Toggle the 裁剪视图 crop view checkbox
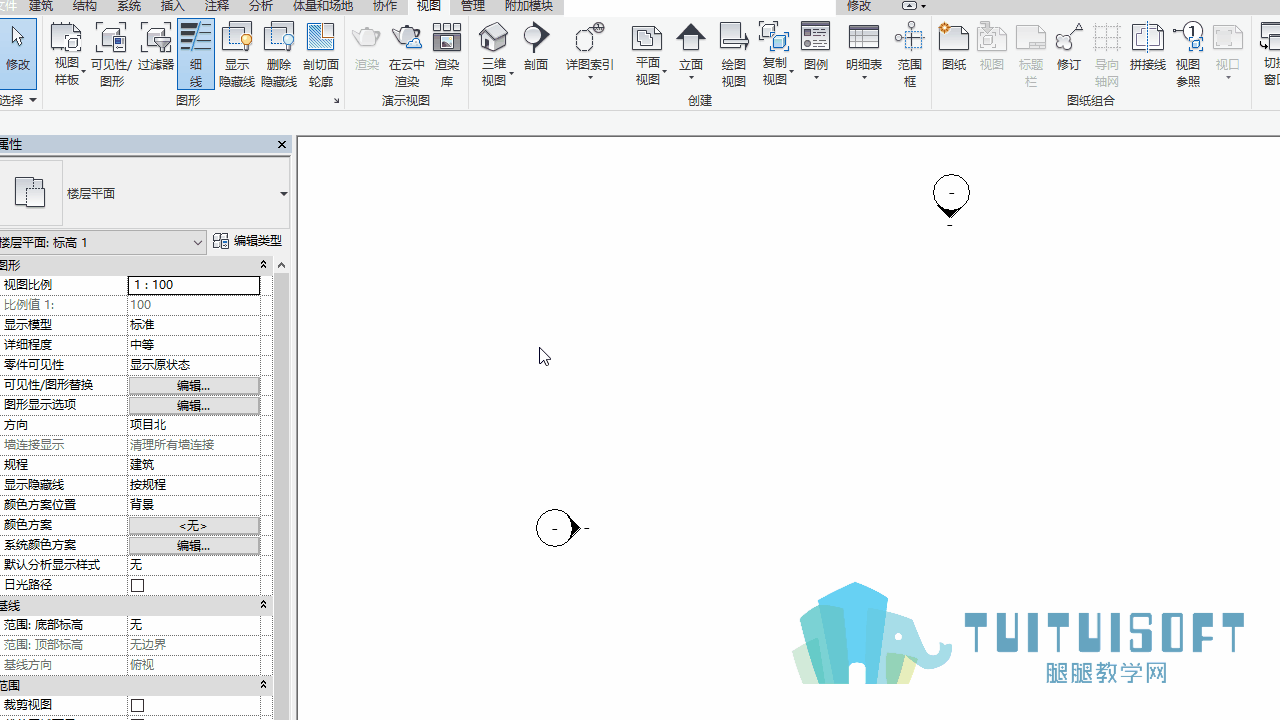The height and width of the screenshot is (720, 1280). [138, 705]
